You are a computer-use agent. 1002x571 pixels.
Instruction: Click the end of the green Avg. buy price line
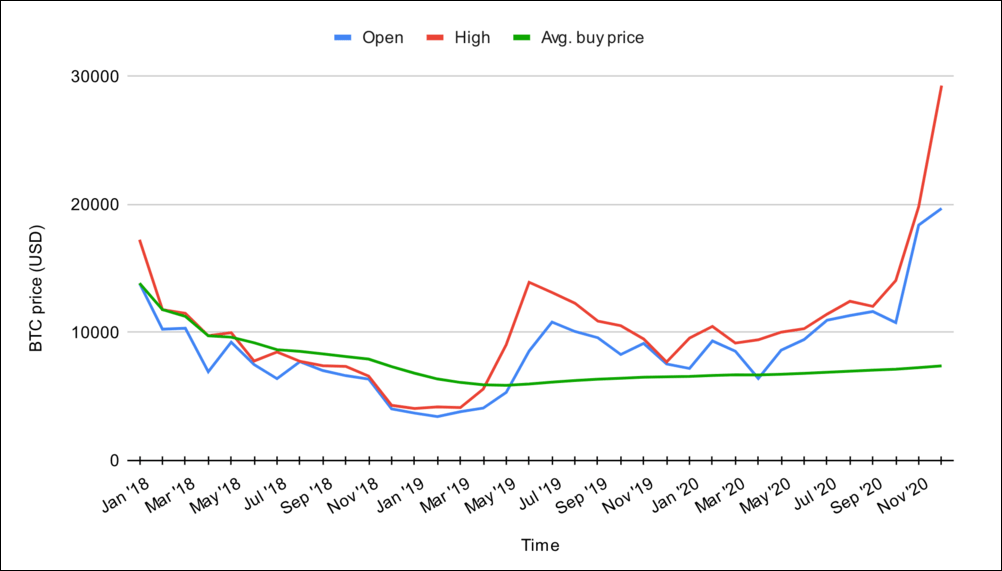941,366
